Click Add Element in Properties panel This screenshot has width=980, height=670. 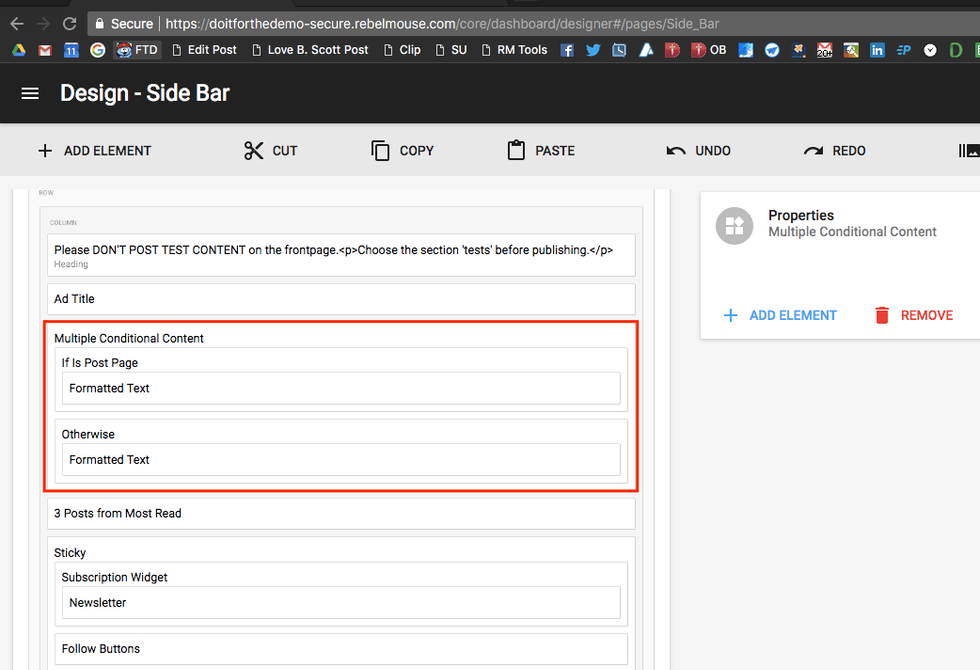click(779, 315)
